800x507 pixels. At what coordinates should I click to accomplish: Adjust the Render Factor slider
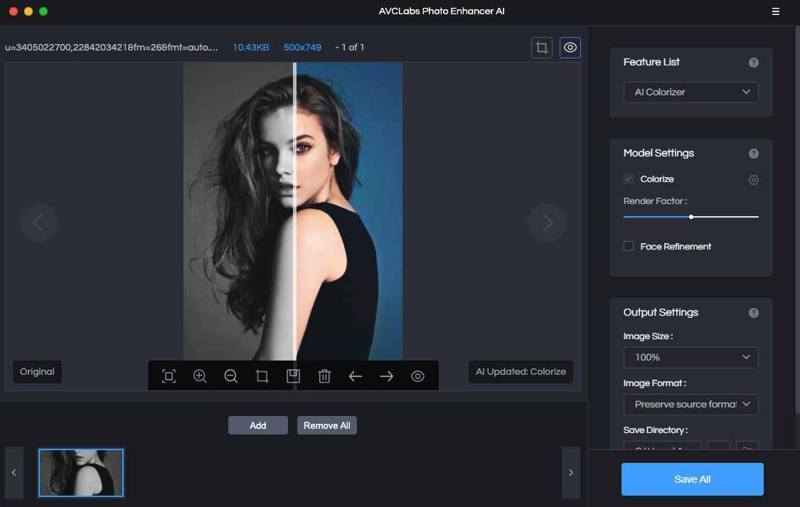691,216
